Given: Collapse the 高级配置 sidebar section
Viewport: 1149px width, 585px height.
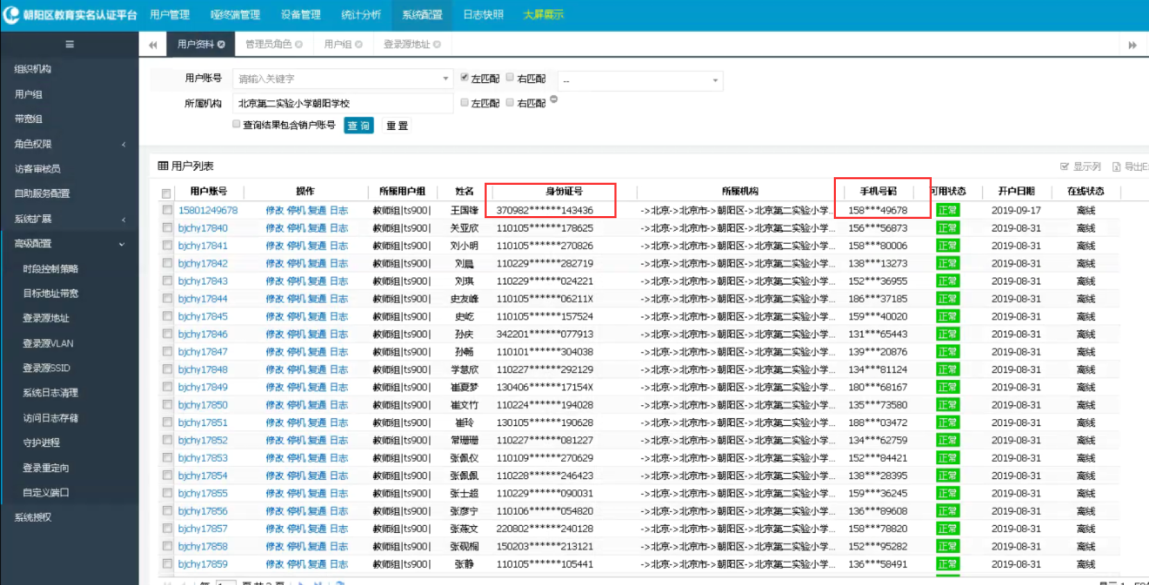Looking at the screenshot, I should tap(70, 243).
